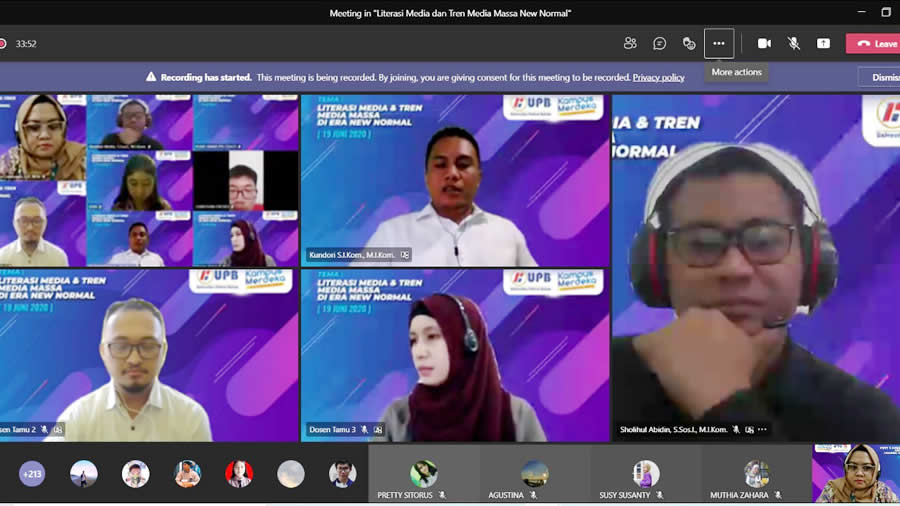900x506 pixels.
Task: Open the meeting chat icon
Action: (660, 43)
